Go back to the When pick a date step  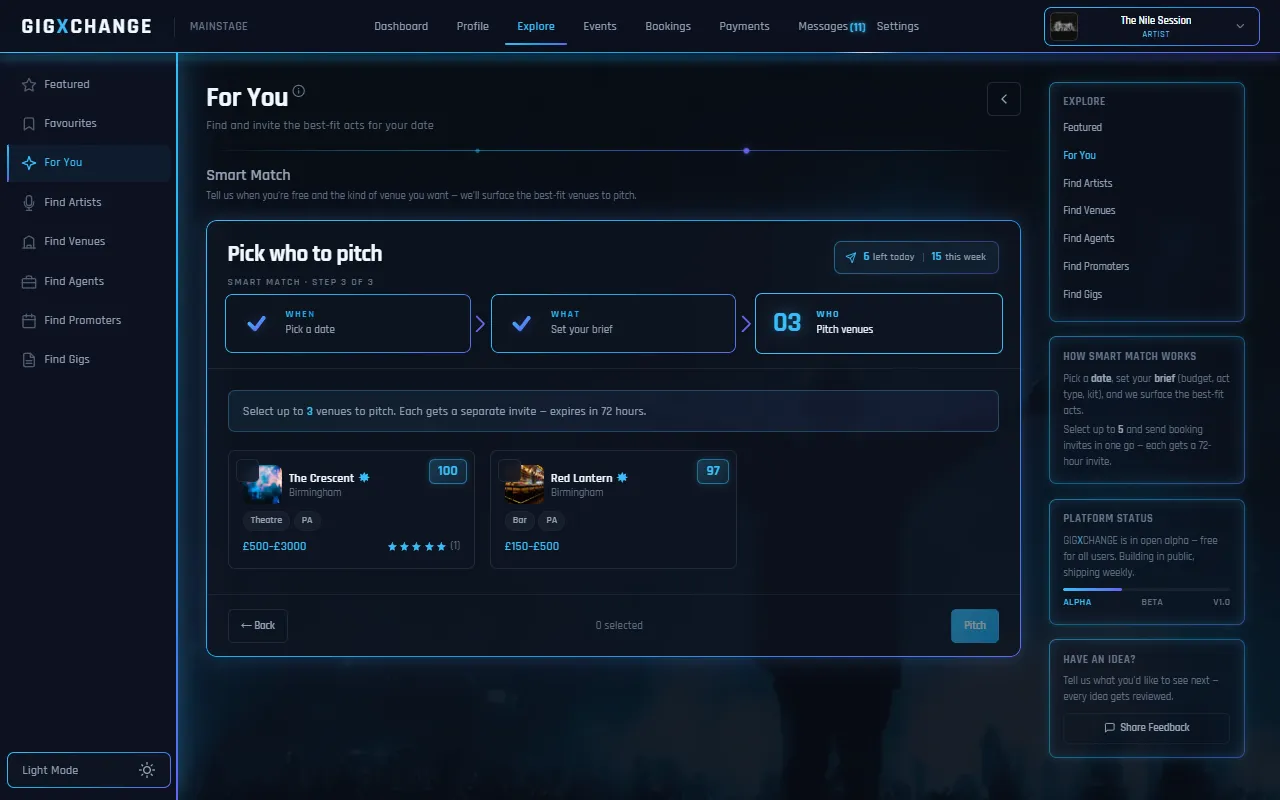(x=348, y=323)
